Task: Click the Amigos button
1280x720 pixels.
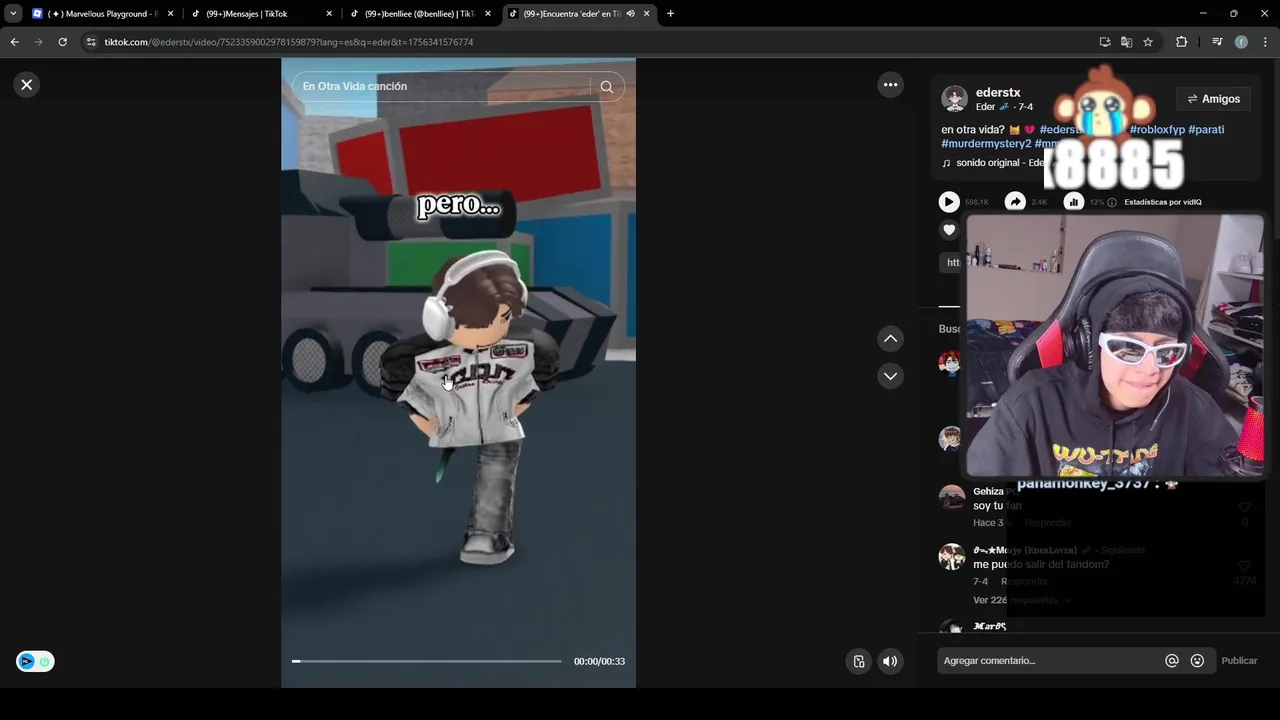Action: [x=1214, y=99]
